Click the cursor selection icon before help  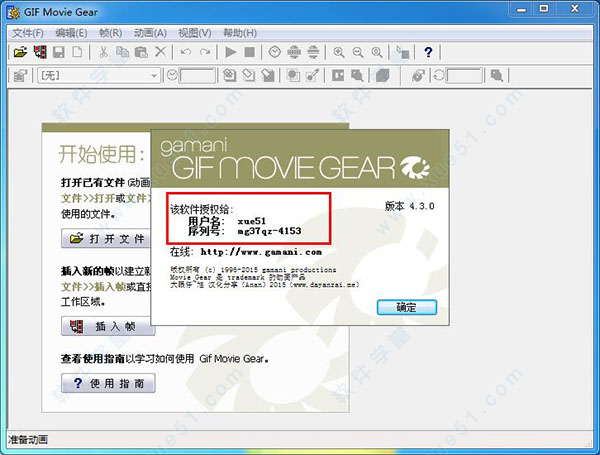click(403, 52)
